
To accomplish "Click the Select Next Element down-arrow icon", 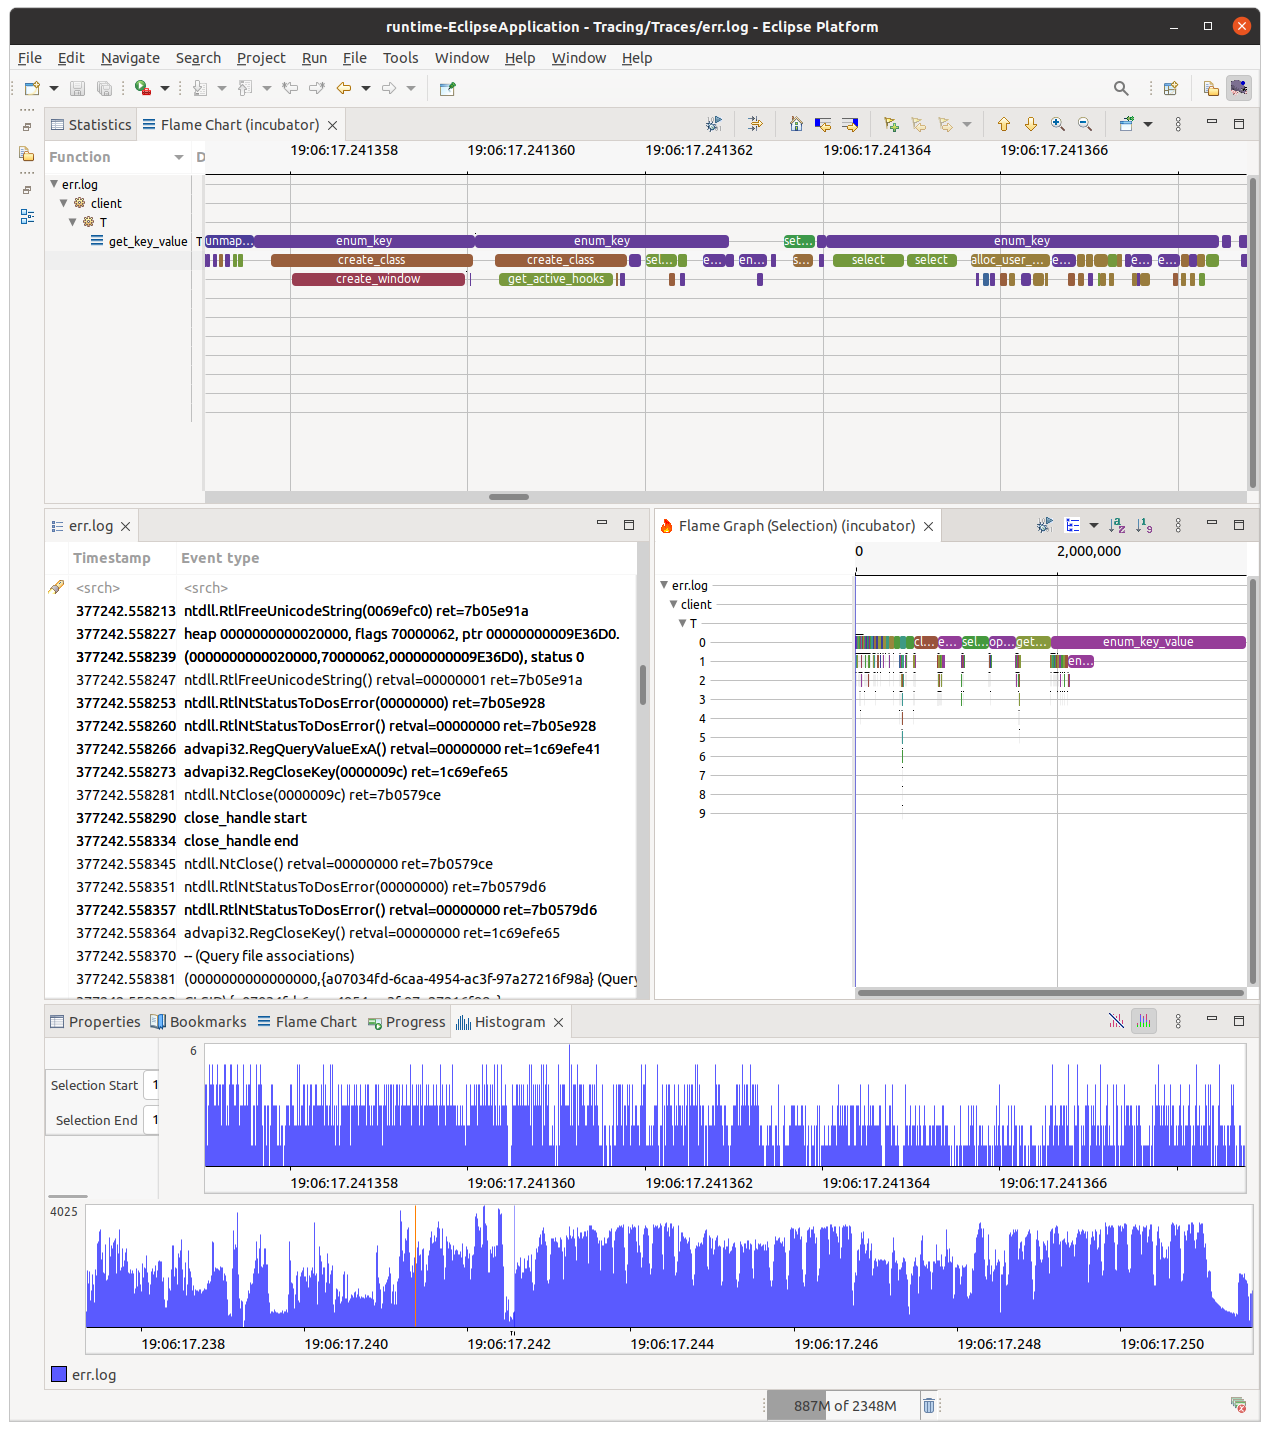I will tap(1030, 124).
